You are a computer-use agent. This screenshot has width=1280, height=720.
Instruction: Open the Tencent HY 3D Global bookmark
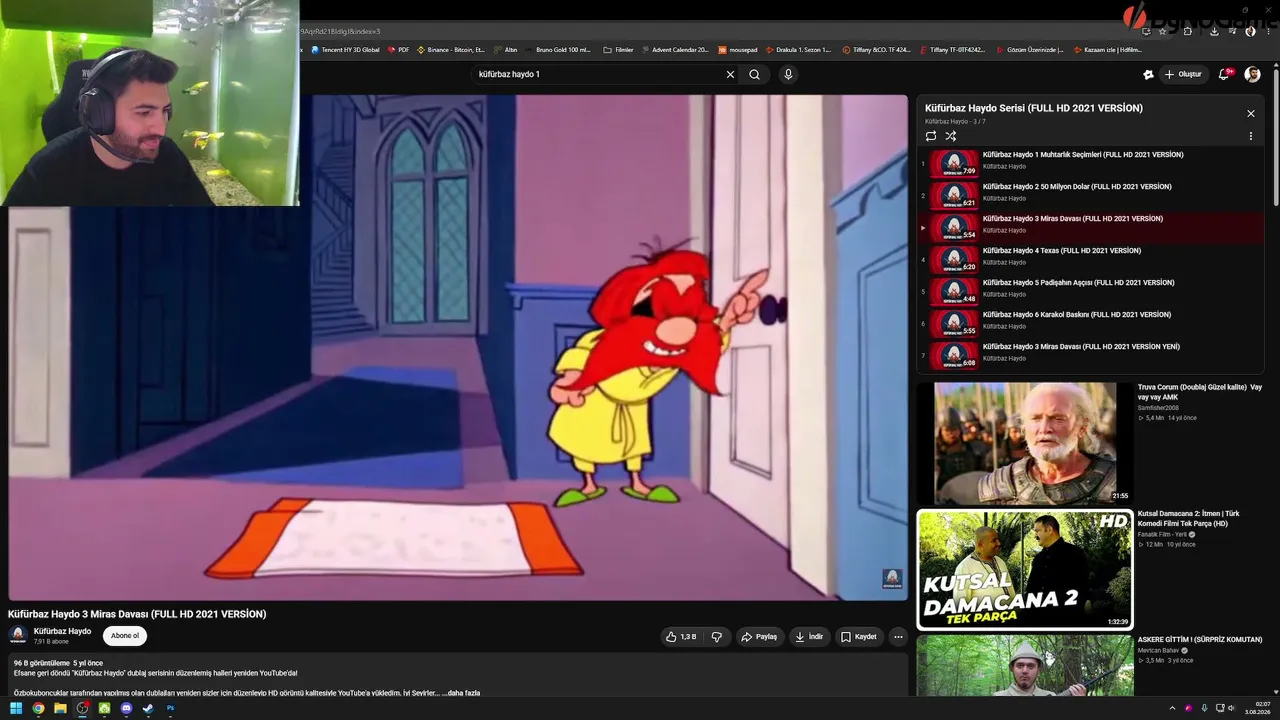345,49
